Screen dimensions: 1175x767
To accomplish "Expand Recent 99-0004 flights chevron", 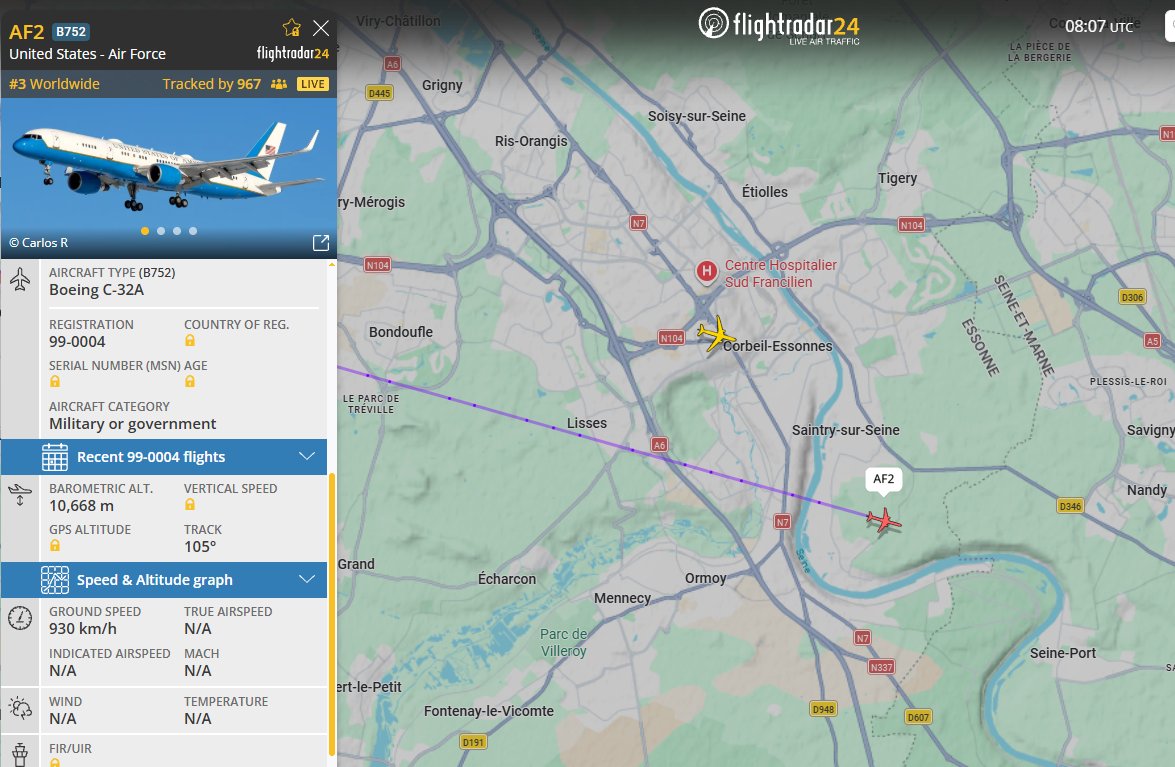I will (306, 456).
